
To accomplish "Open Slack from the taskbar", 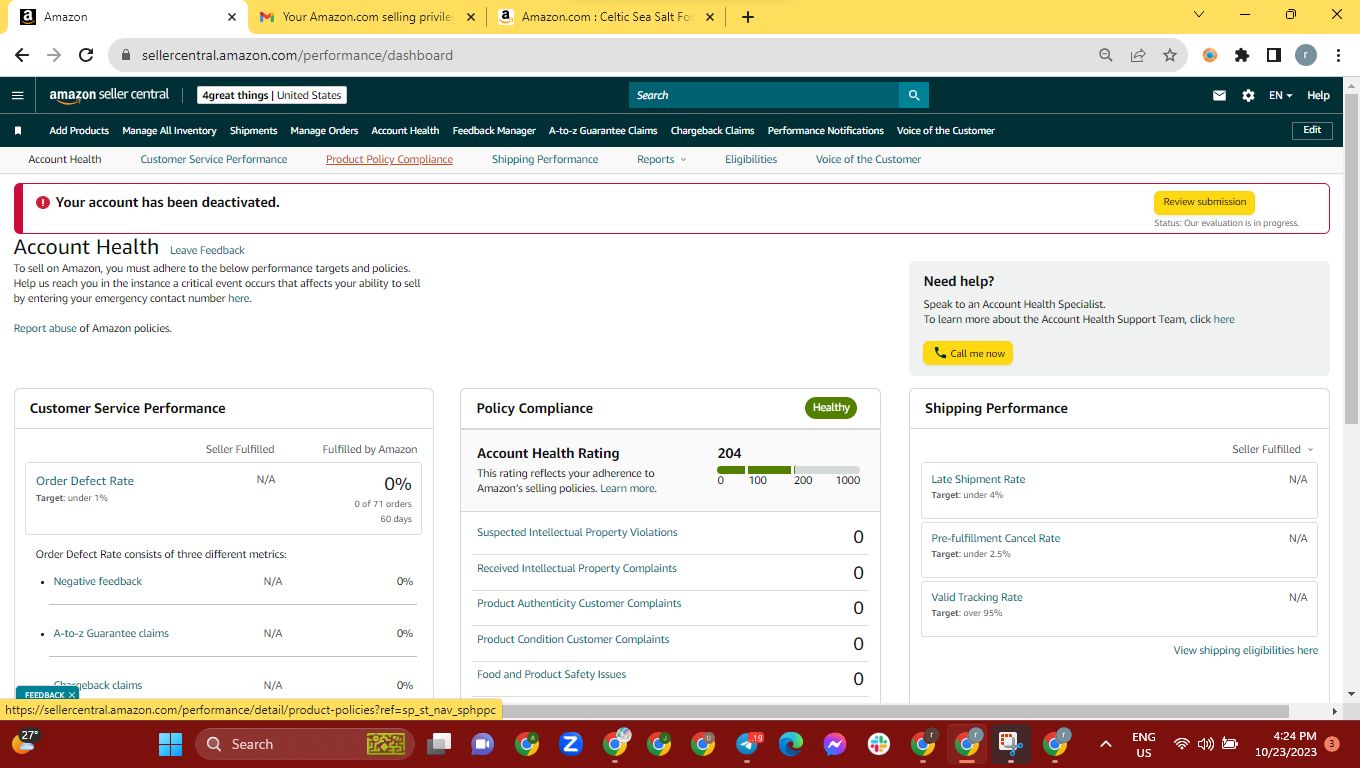I will [x=879, y=744].
